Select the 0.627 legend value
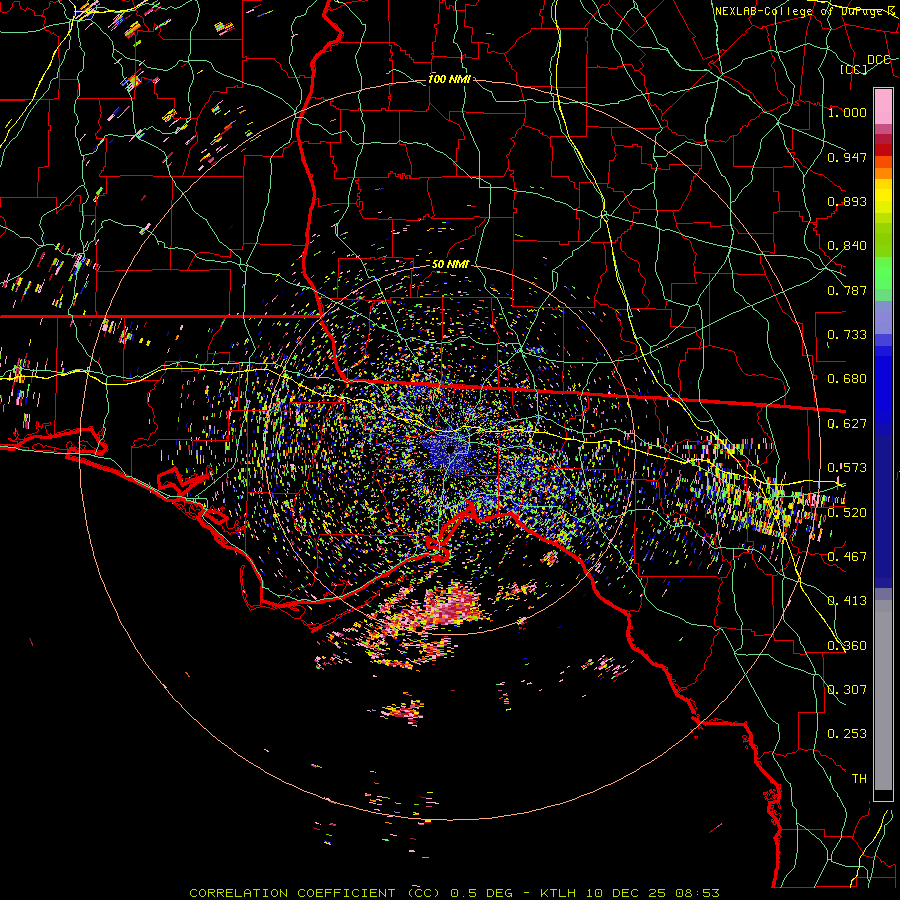The height and width of the screenshot is (900, 900). [847, 424]
